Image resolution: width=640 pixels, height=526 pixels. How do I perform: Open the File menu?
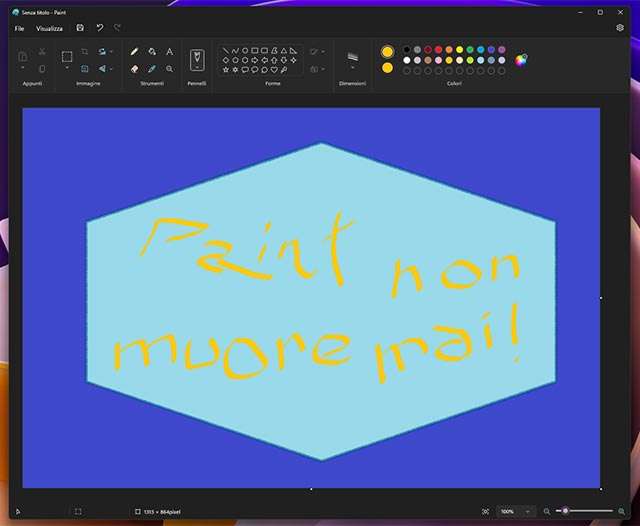(19, 28)
